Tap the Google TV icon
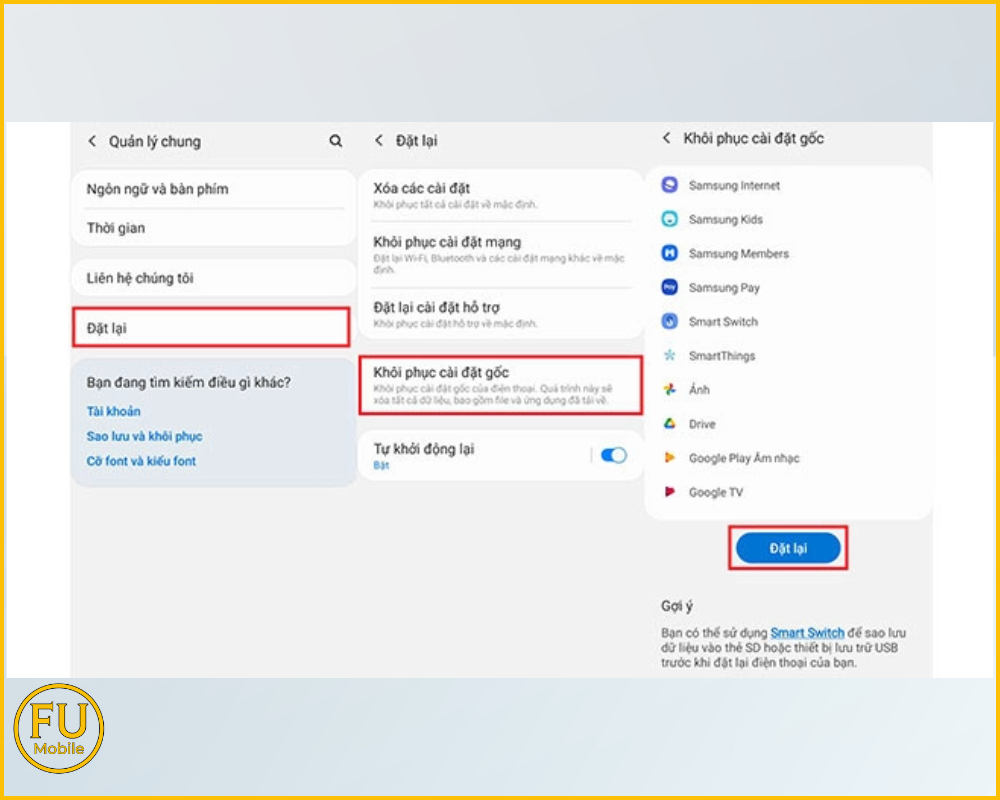Image resolution: width=1000 pixels, height=800 pixels. [670, 492]
